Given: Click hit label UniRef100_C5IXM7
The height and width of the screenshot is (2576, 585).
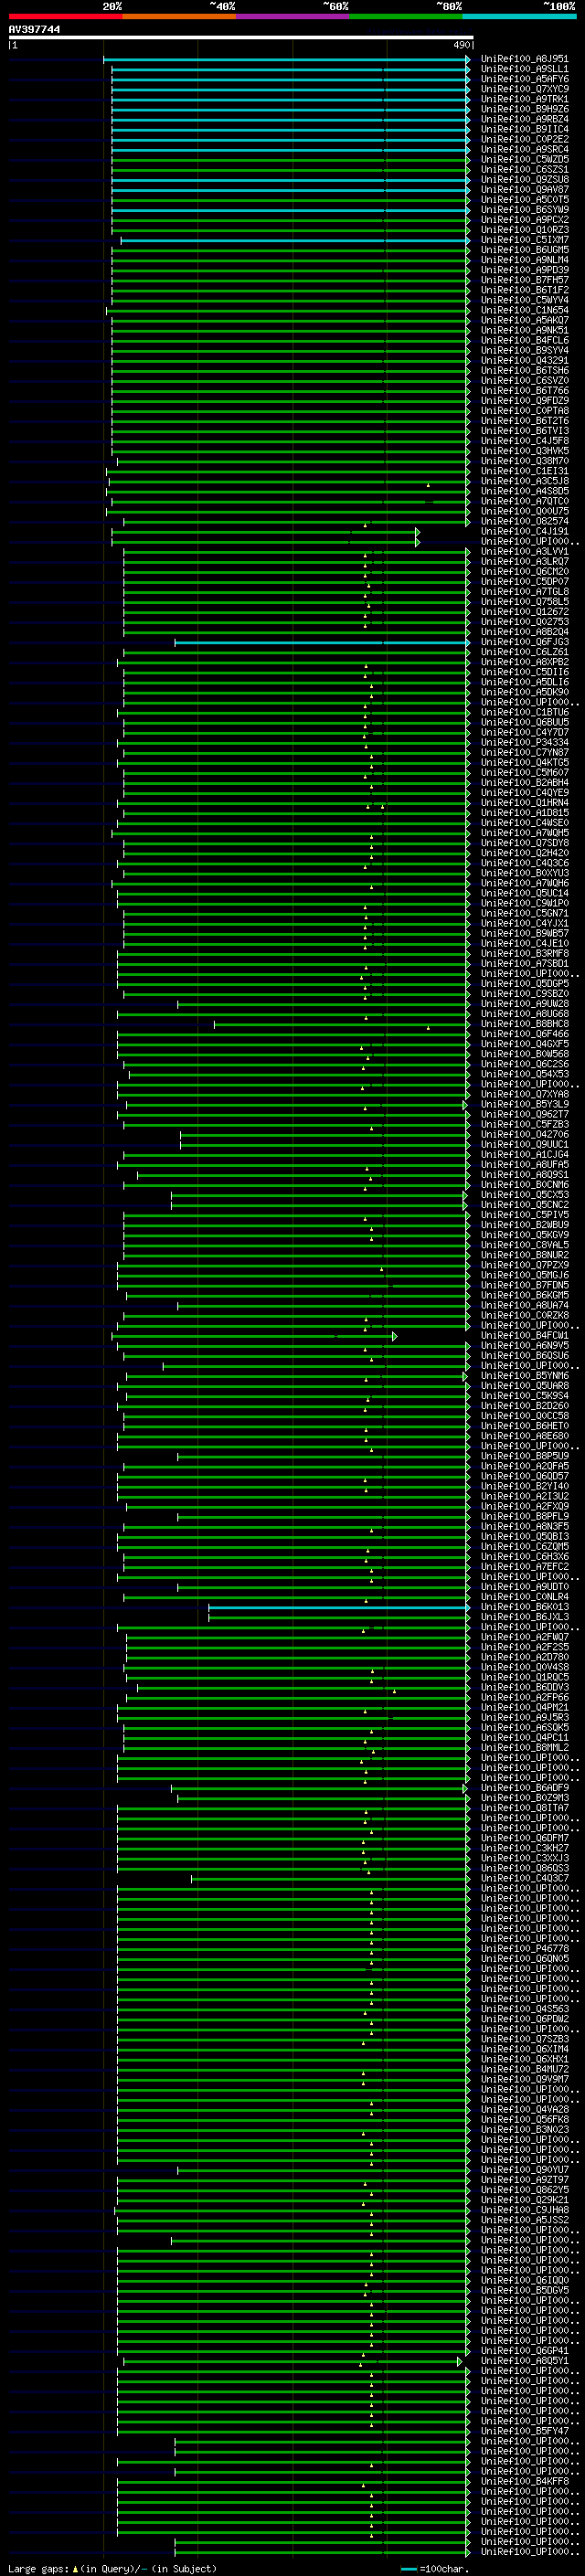Looking at the screenshot, I should click(524, 240).
